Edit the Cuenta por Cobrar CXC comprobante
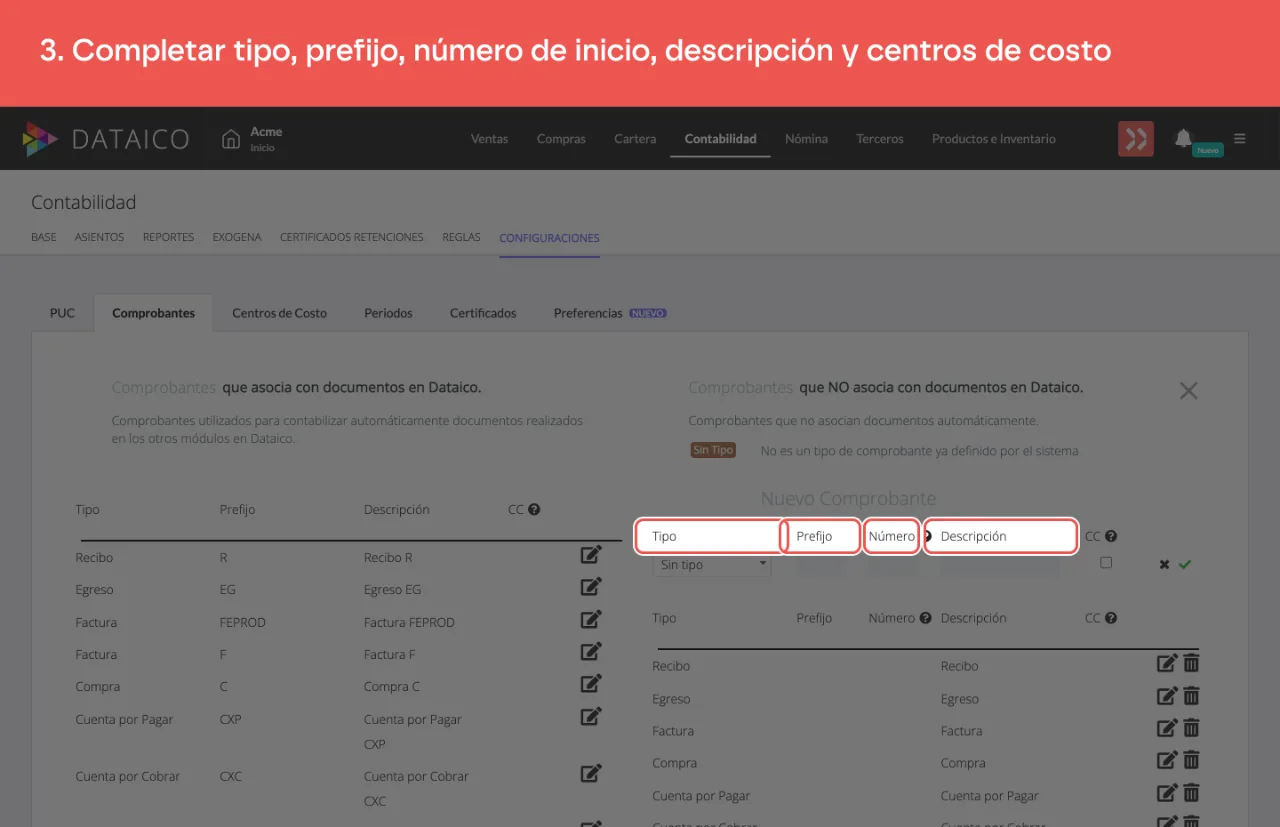1280x827 pixels. click(591, 773)
